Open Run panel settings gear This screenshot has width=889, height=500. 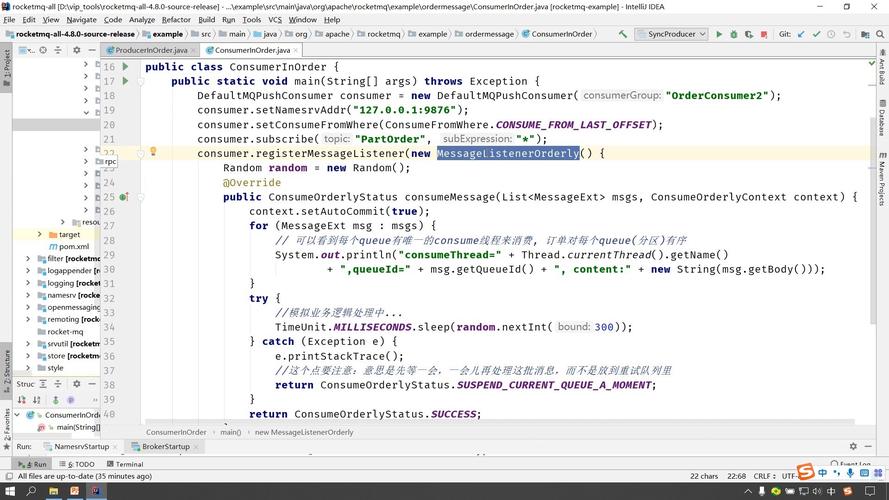pyautogui.click(x=853, y=446)
